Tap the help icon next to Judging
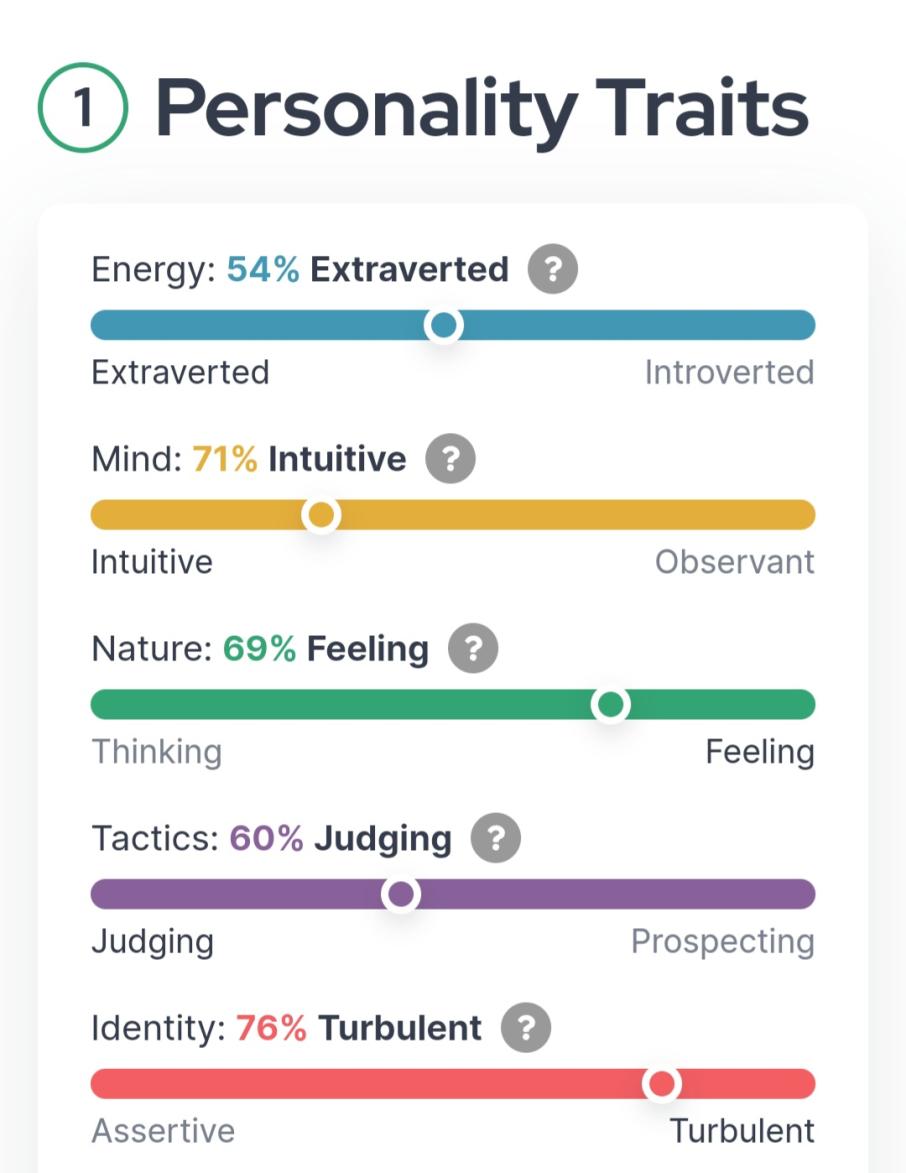The width and height of the screenshot is (906, 1173). [x=496, y=838]
